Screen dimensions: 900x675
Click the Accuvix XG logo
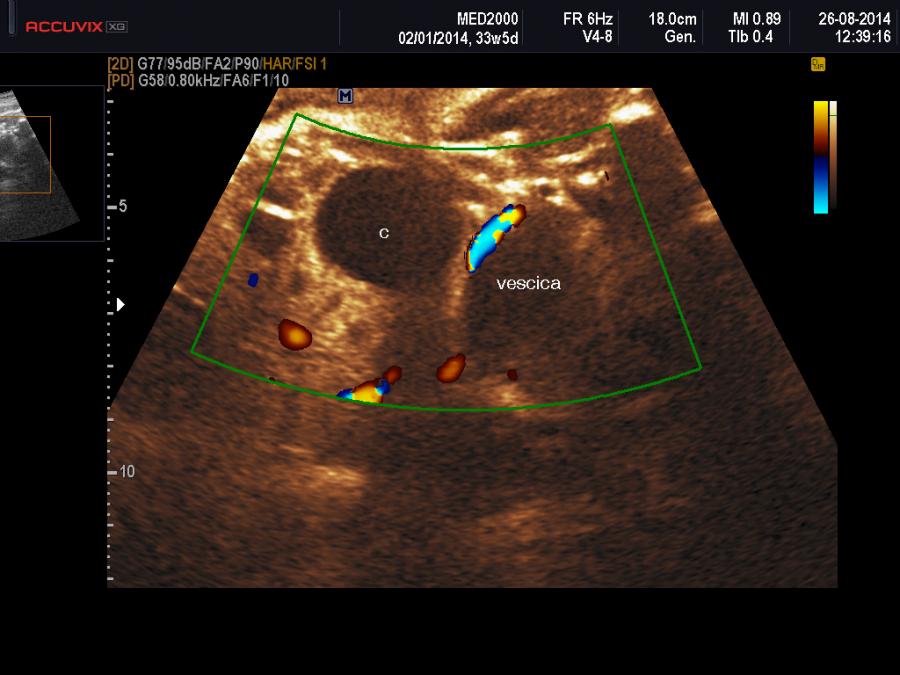coord(76,26)
